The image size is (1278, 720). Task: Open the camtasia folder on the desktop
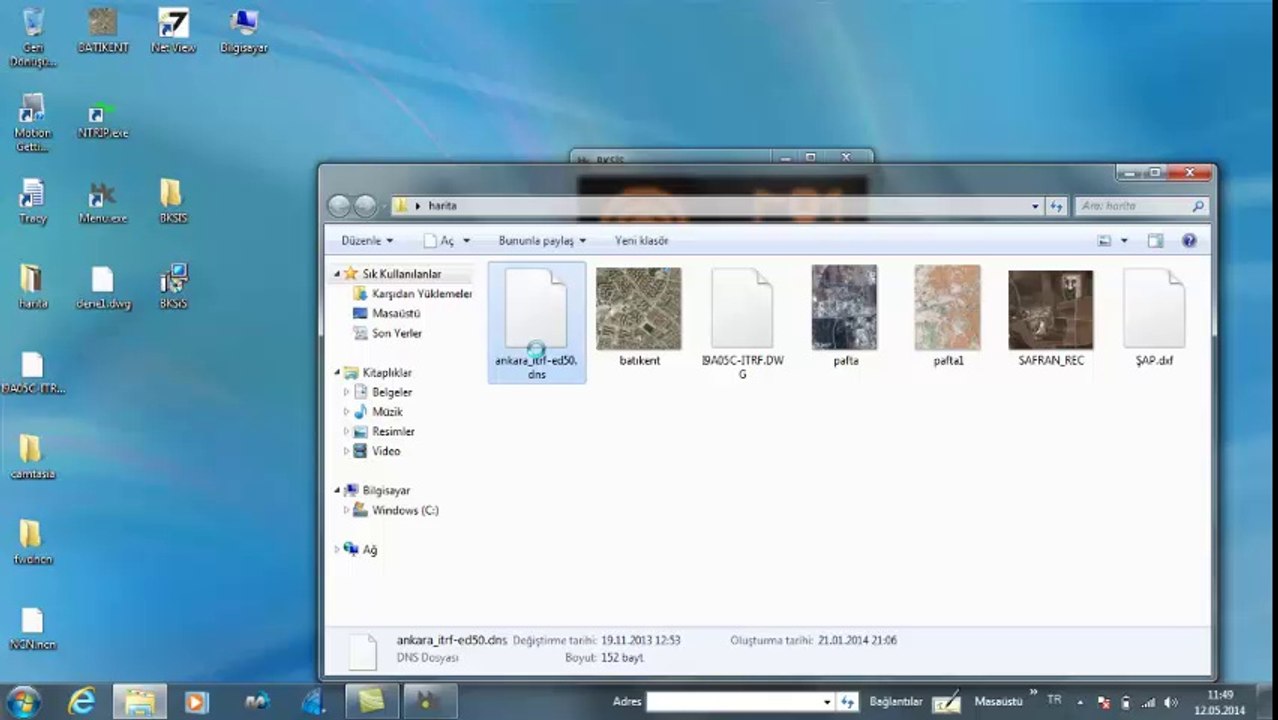(33, 457)
